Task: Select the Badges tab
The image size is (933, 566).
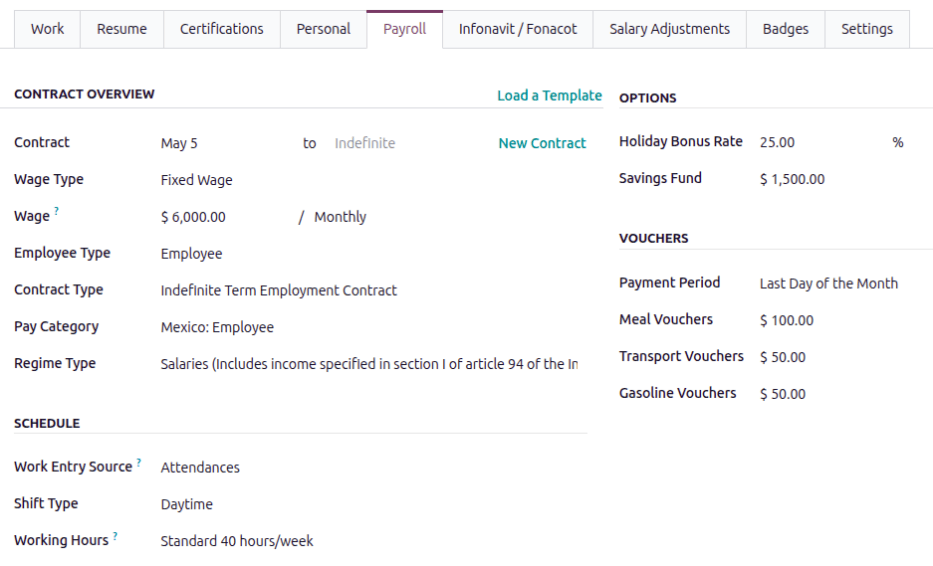Action: pos(785,29)
